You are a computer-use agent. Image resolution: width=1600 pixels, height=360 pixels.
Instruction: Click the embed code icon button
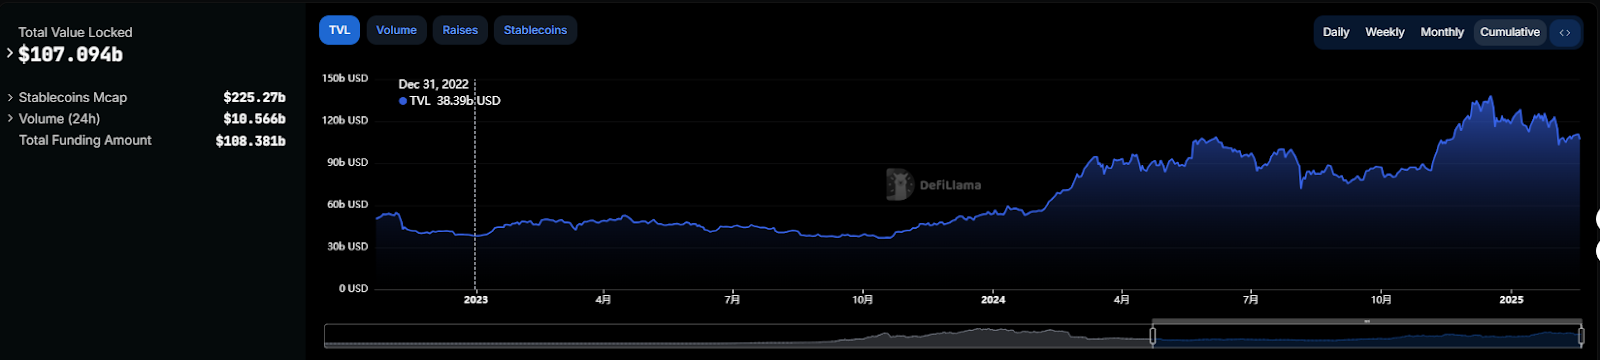coord(1564,32)
